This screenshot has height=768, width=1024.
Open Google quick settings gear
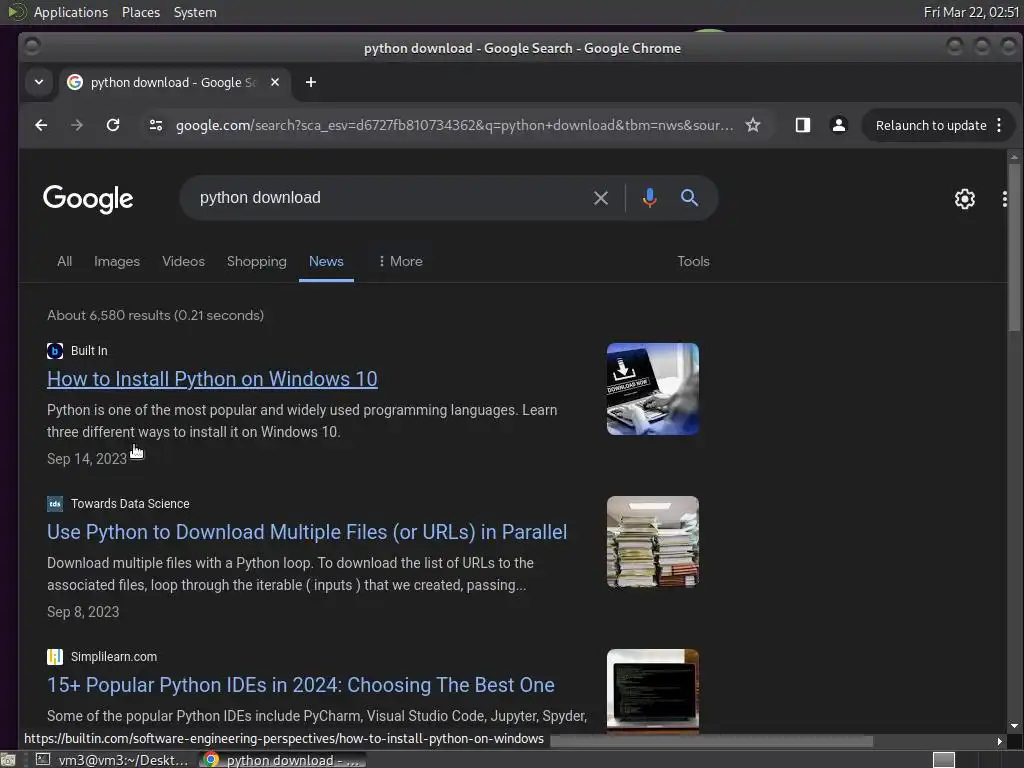tap(965, 199)
